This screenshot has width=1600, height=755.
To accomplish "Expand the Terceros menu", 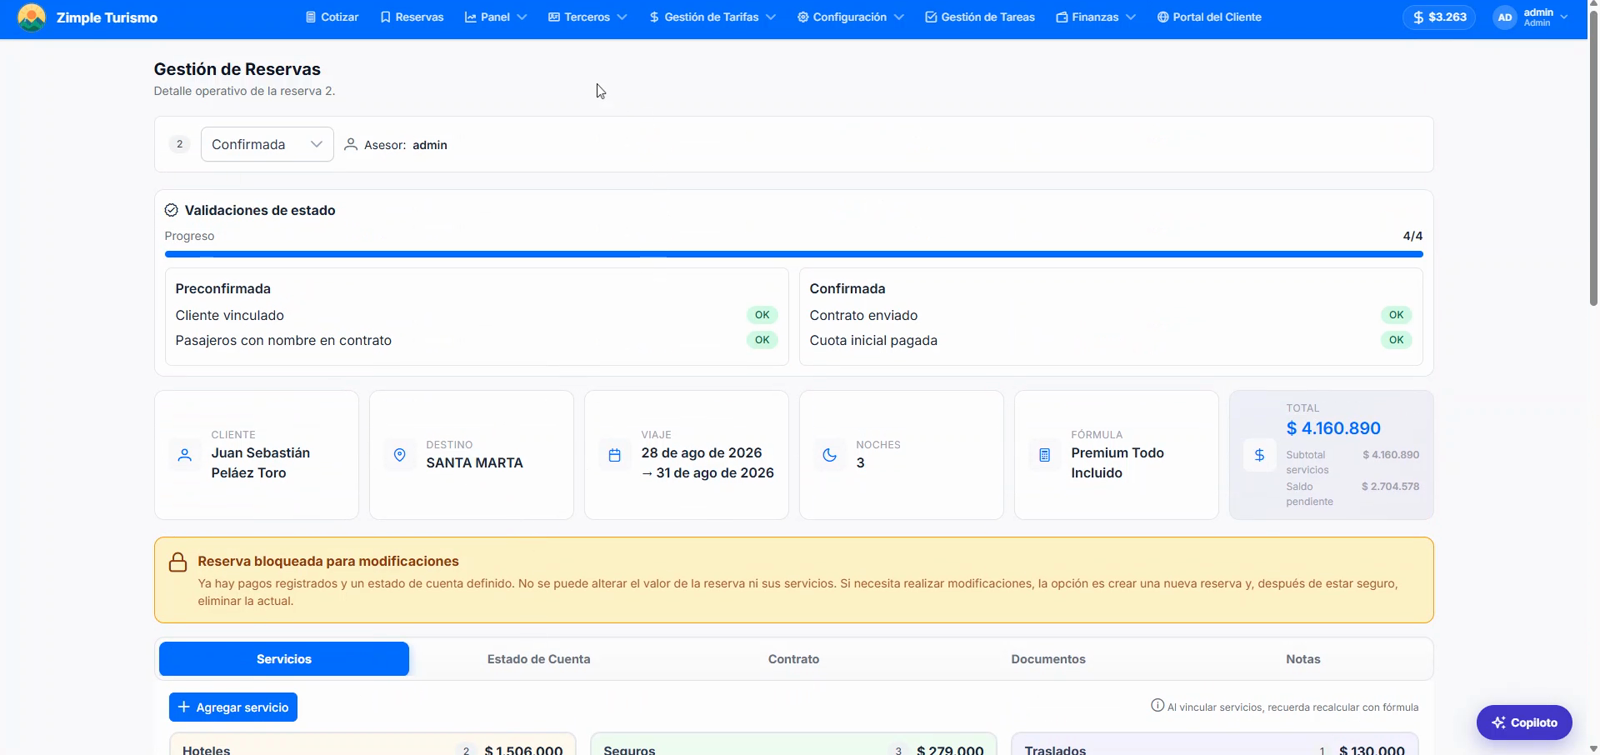I will click(x=588, y=17).
